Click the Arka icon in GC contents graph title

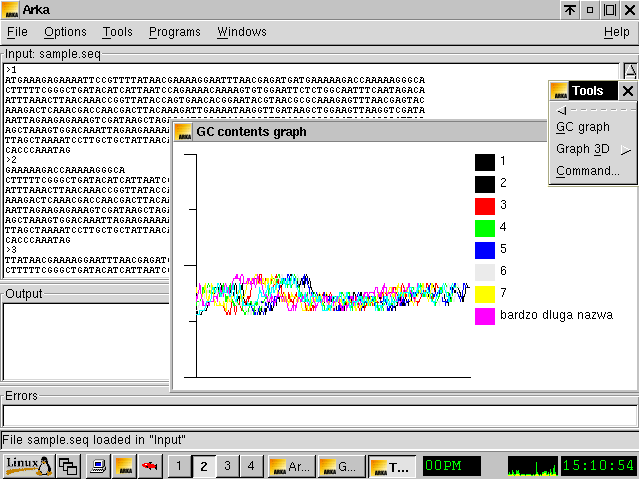[183, 132]
